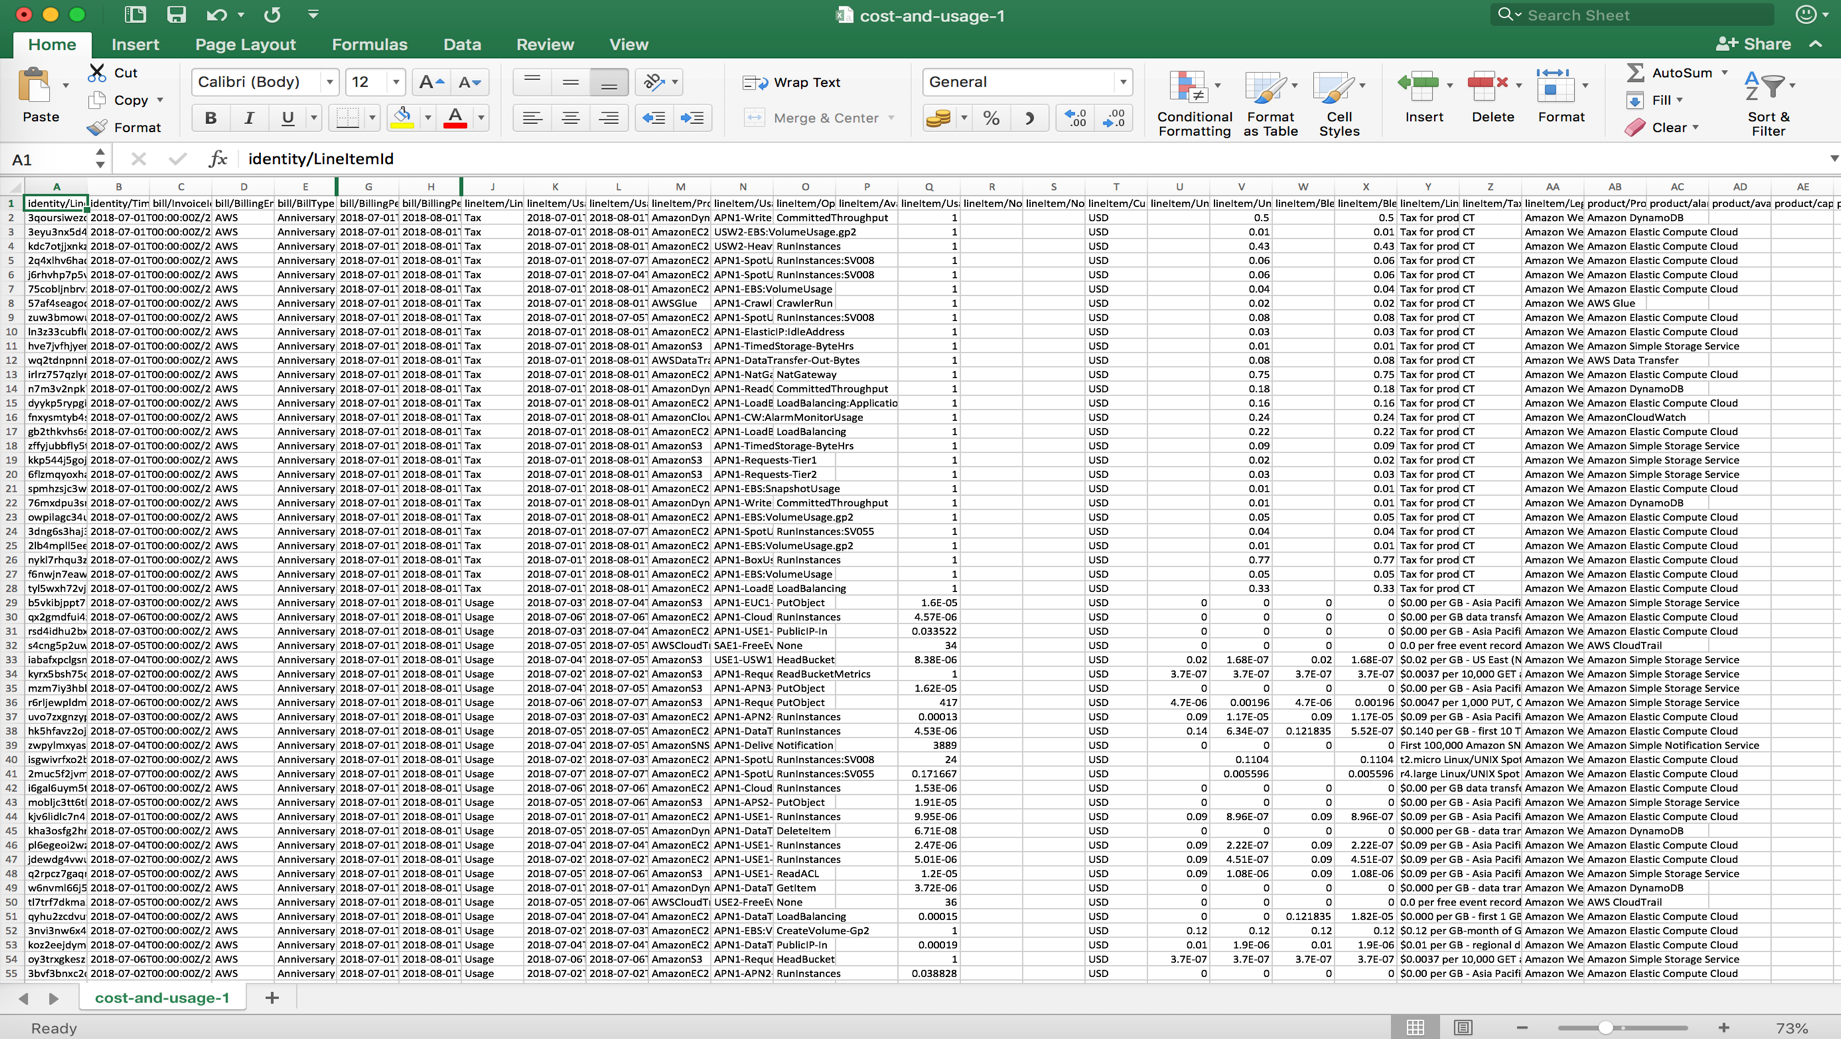Open the Review ribbon tab
The width and height of the screenshot is (1841, 1039).
(x=545, y=44)
